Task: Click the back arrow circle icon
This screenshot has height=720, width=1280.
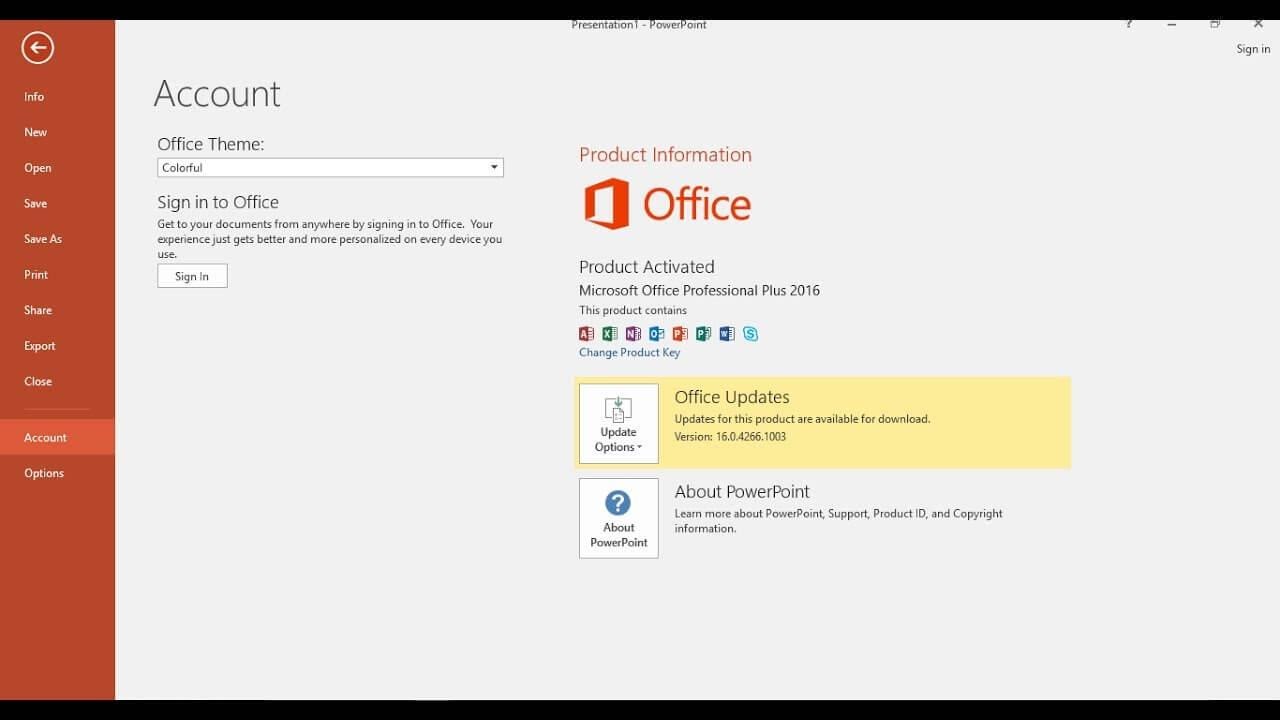Action: tap(38, 47)
